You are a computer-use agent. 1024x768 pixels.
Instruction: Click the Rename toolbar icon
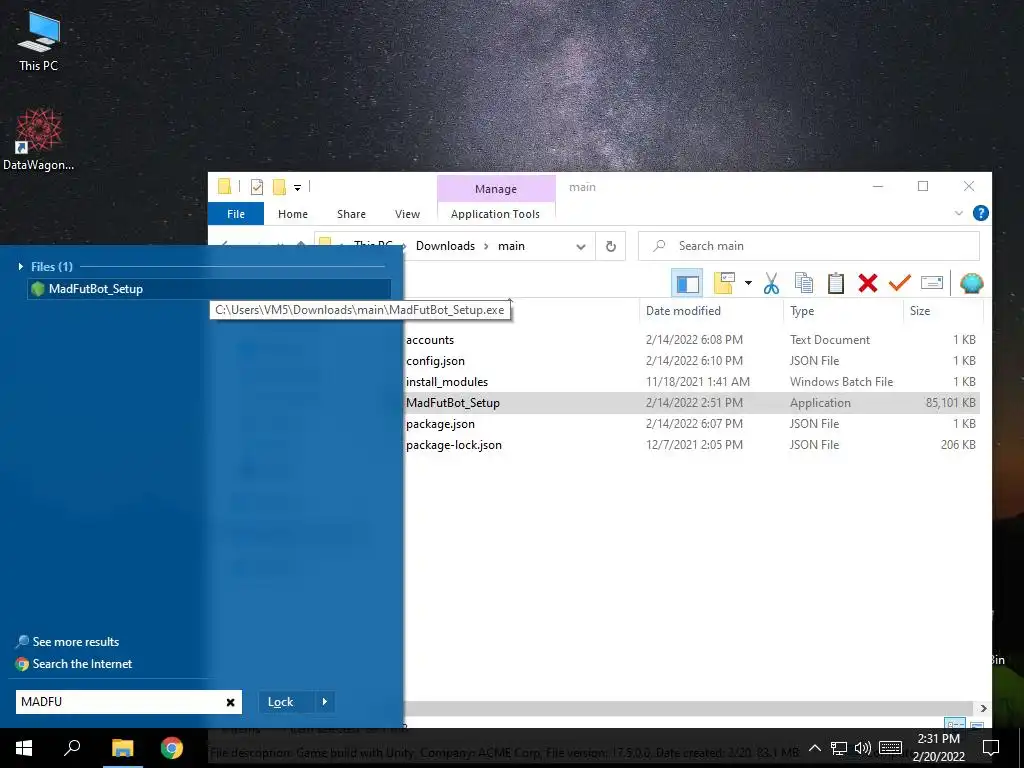click(x=932, y=283)
